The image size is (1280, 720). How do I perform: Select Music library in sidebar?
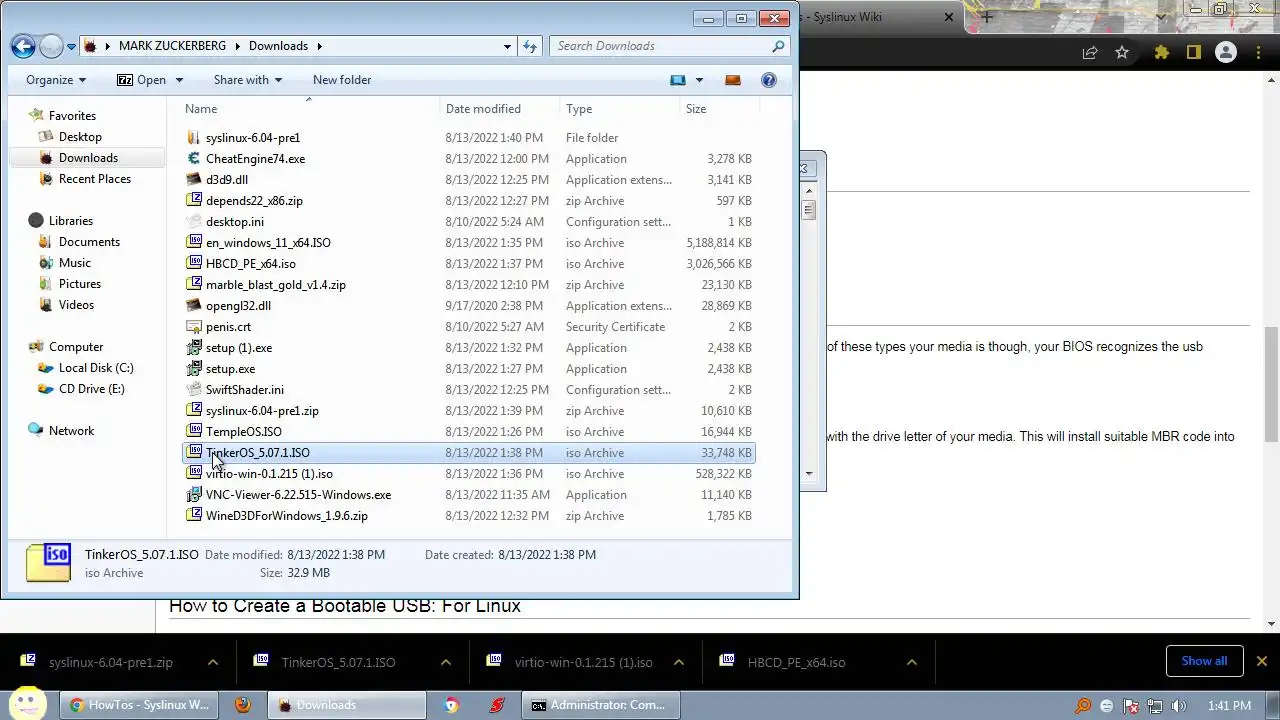[75, 263]
